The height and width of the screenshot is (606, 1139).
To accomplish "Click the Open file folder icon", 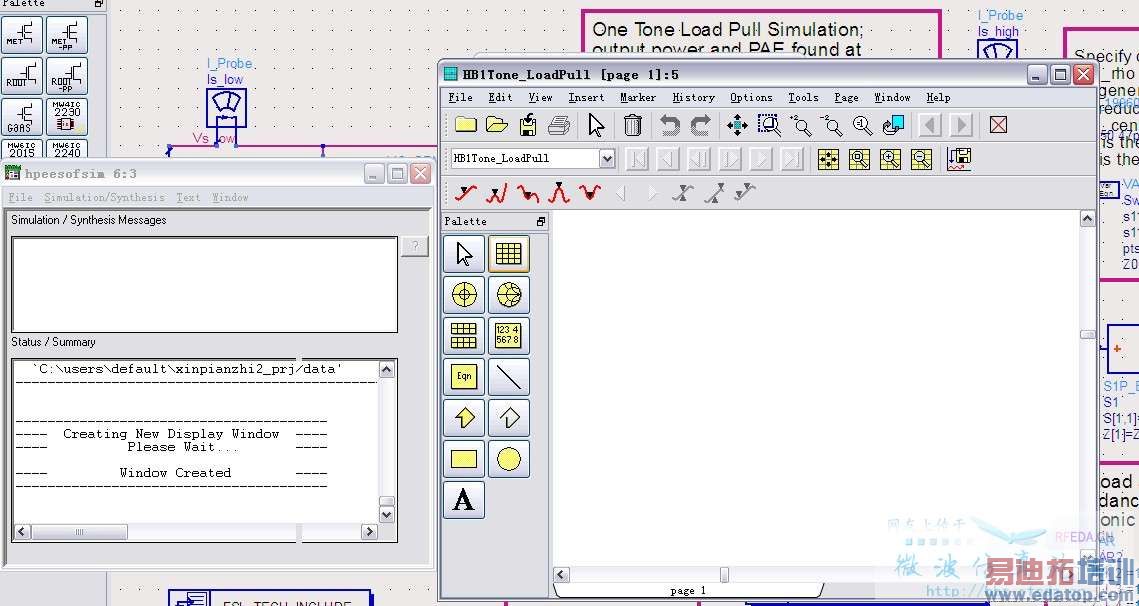I will tap(497, 125).
